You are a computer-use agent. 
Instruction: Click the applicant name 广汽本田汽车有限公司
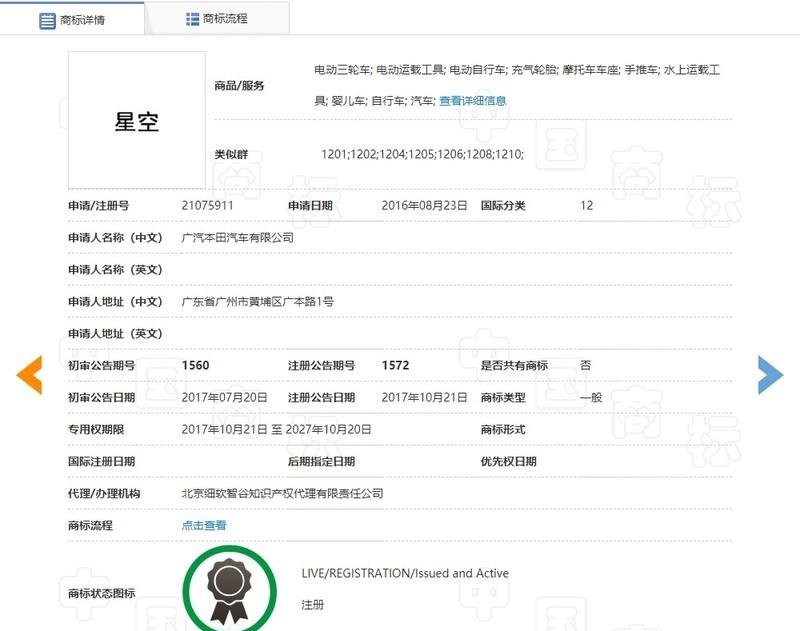click(x=238, y=238)
